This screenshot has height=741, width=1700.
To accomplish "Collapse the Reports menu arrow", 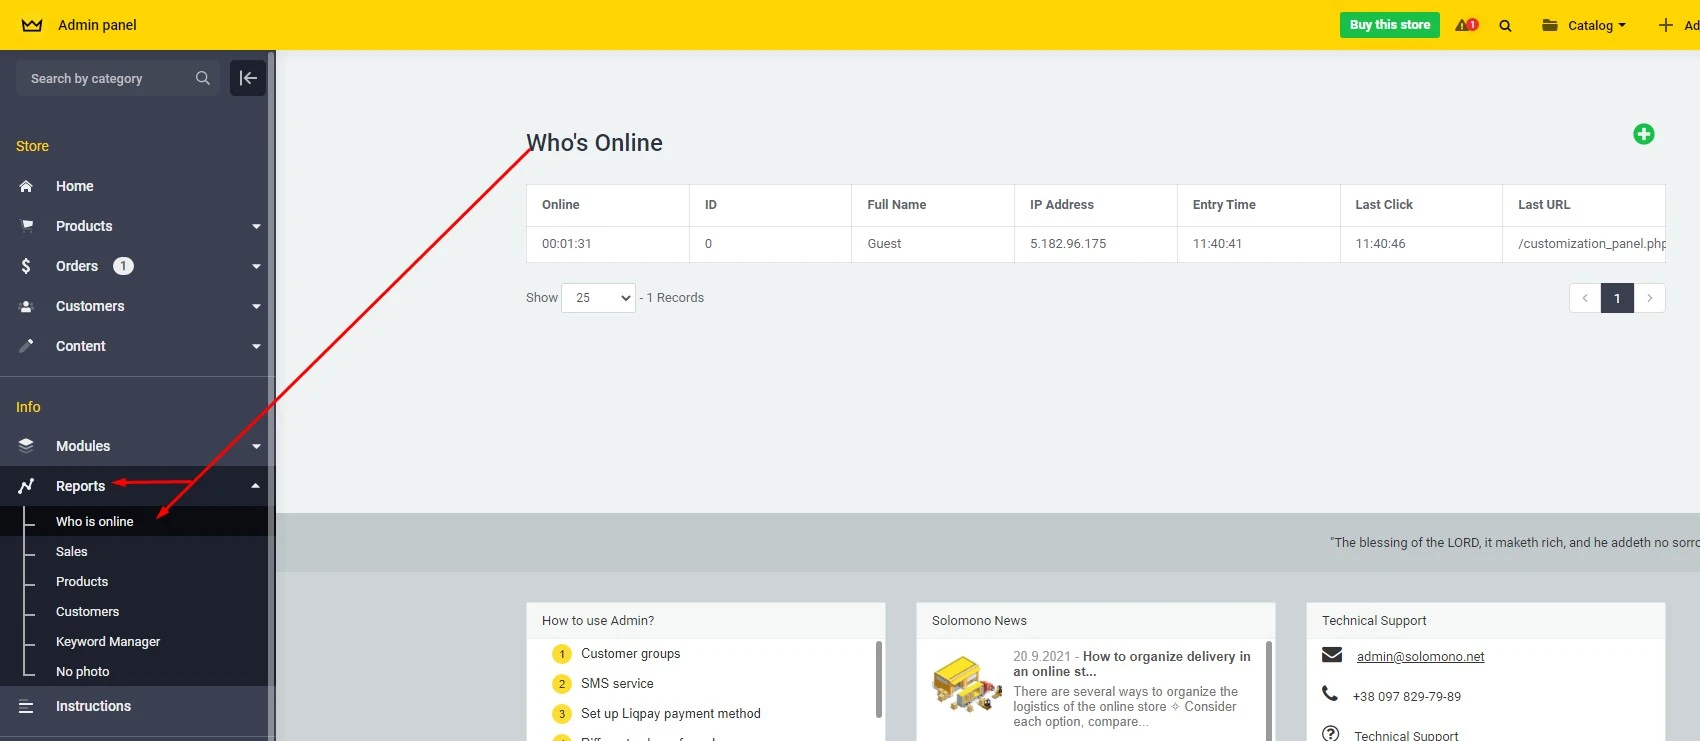I will [256, 486].
